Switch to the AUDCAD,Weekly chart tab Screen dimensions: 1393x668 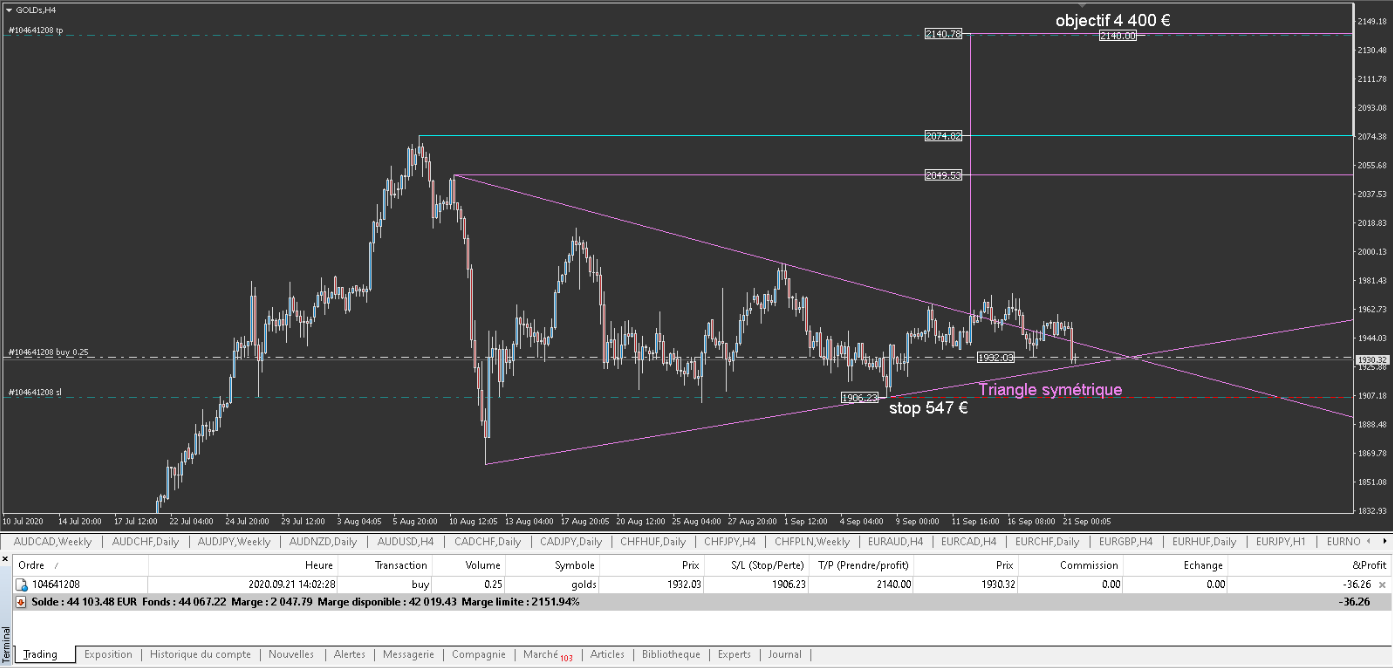click(x=52, y=541)
